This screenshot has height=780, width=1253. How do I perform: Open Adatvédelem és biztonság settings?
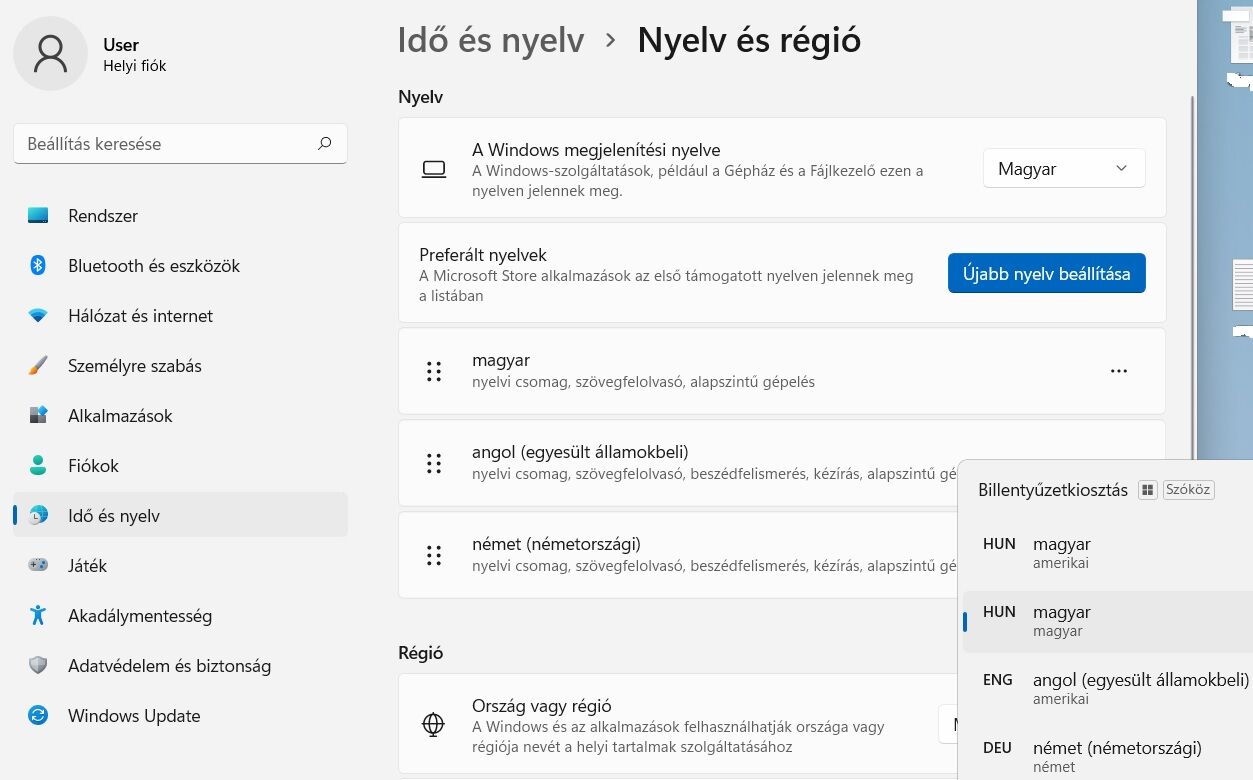pyautogui.click(x=169, y=666)
